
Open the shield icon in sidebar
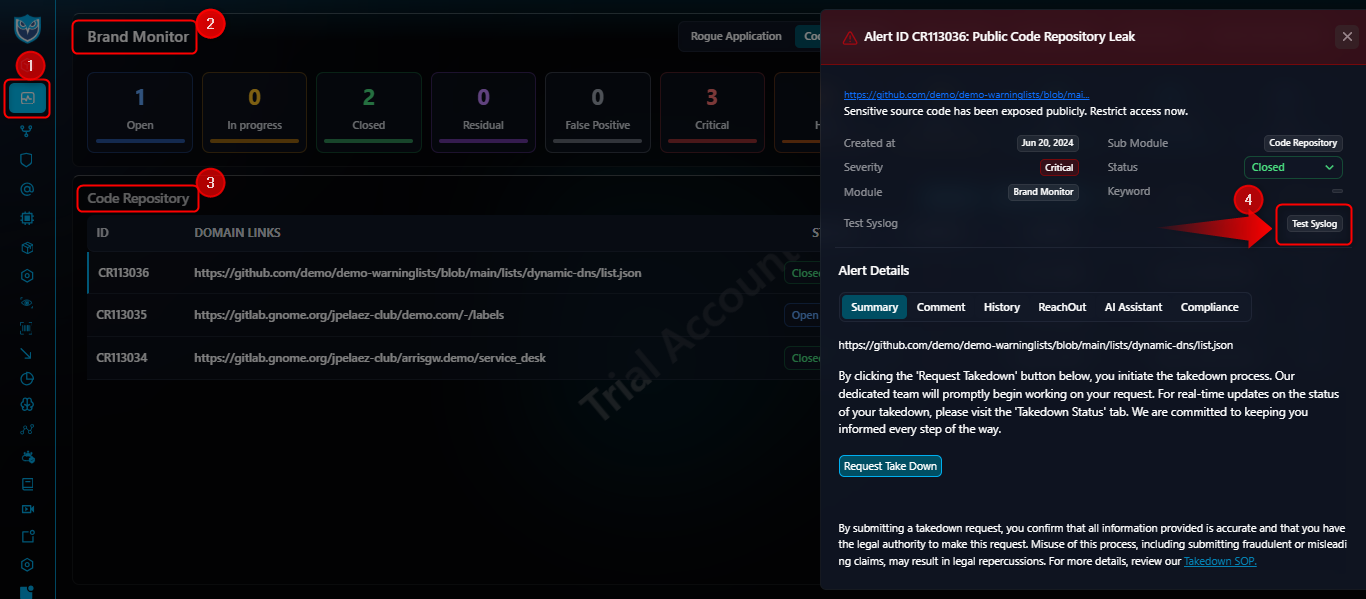27,159
